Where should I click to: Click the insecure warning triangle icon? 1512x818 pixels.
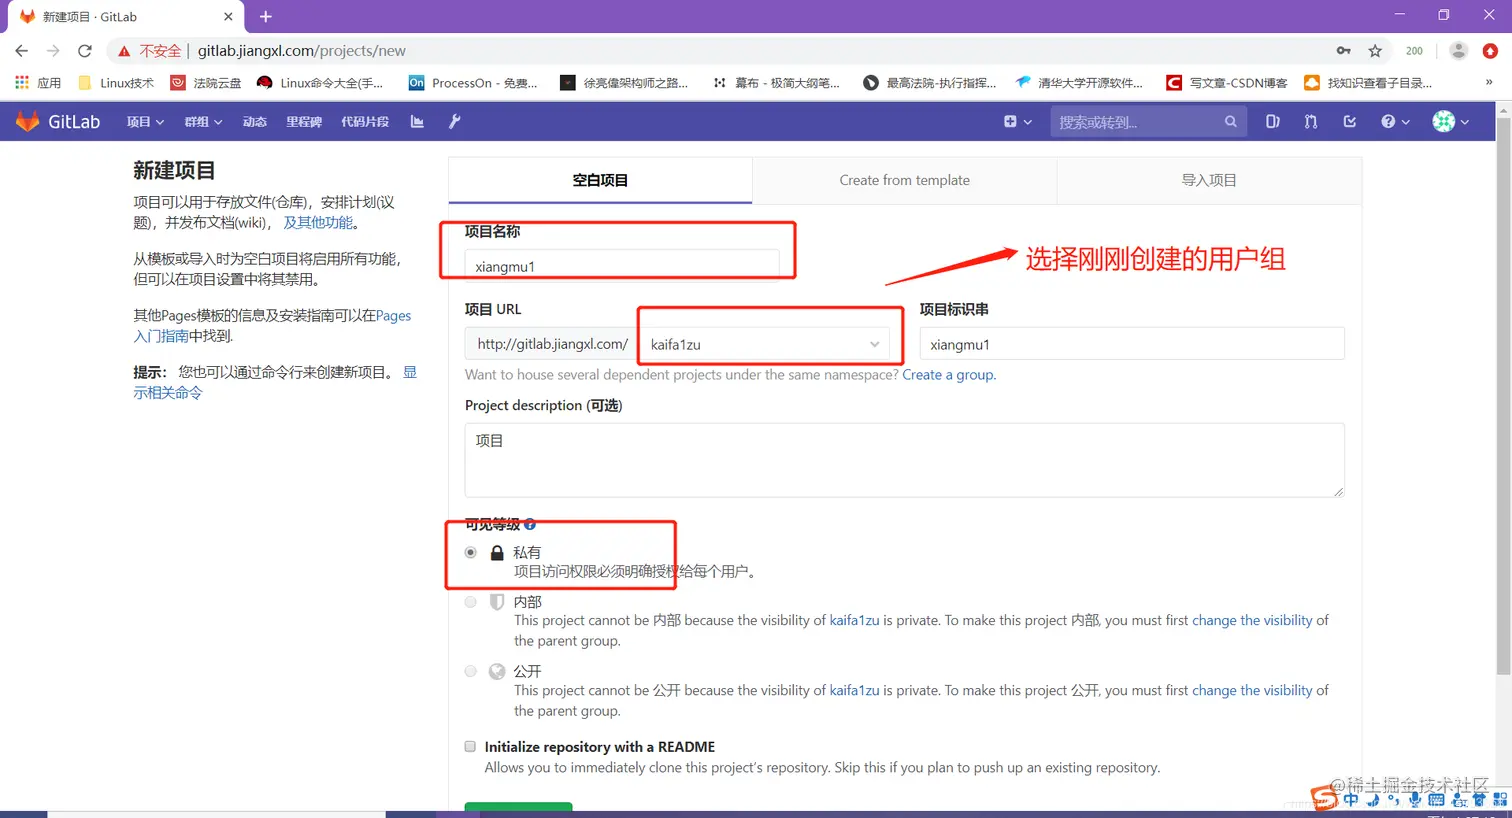(124, 51)
